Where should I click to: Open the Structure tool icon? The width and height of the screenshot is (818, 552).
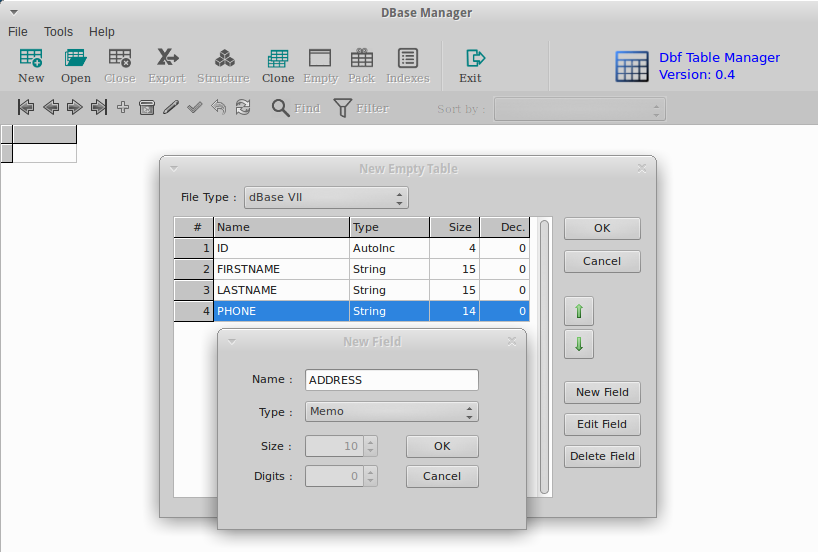[224, 58]
